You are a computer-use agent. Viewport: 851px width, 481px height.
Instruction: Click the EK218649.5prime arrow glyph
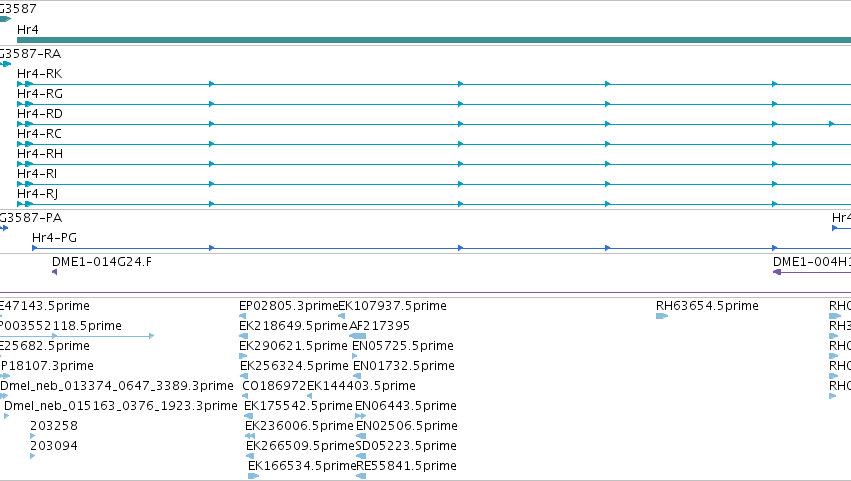244,336
